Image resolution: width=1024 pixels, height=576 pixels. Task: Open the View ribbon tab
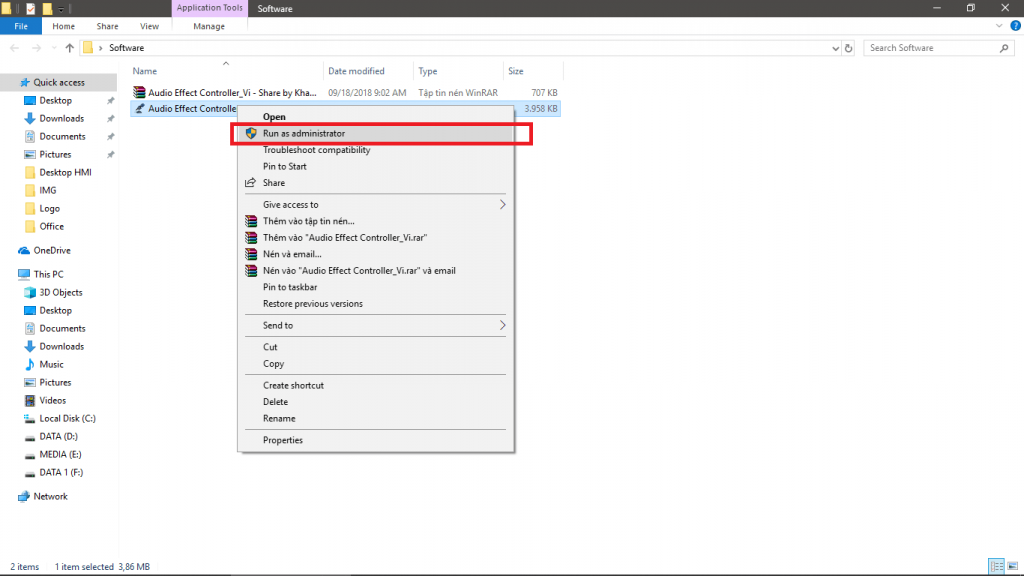click(149, 26)
